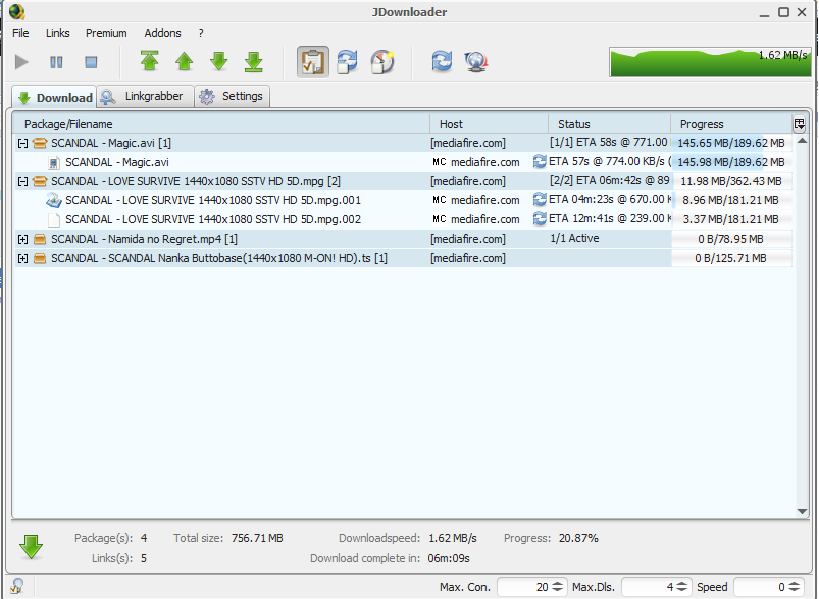Click the Magic.avi package folder icon
The height and width of the screenshot is (599, 819).
click(40, 143)
